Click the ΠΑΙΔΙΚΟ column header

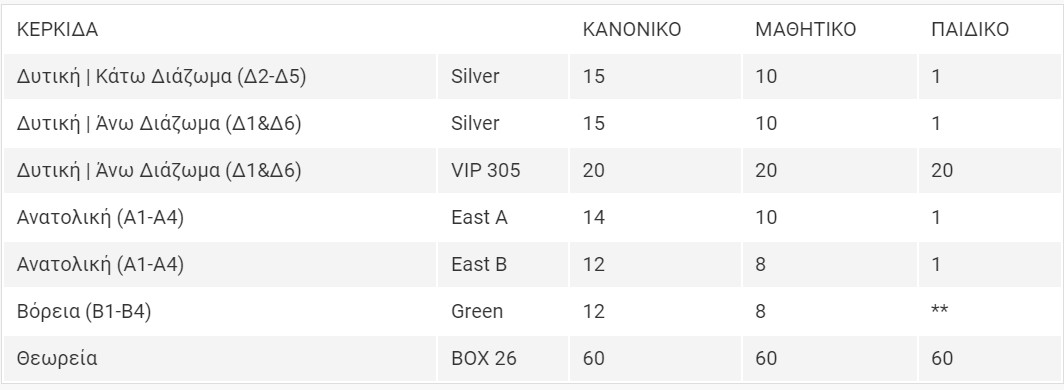(970, 30)
